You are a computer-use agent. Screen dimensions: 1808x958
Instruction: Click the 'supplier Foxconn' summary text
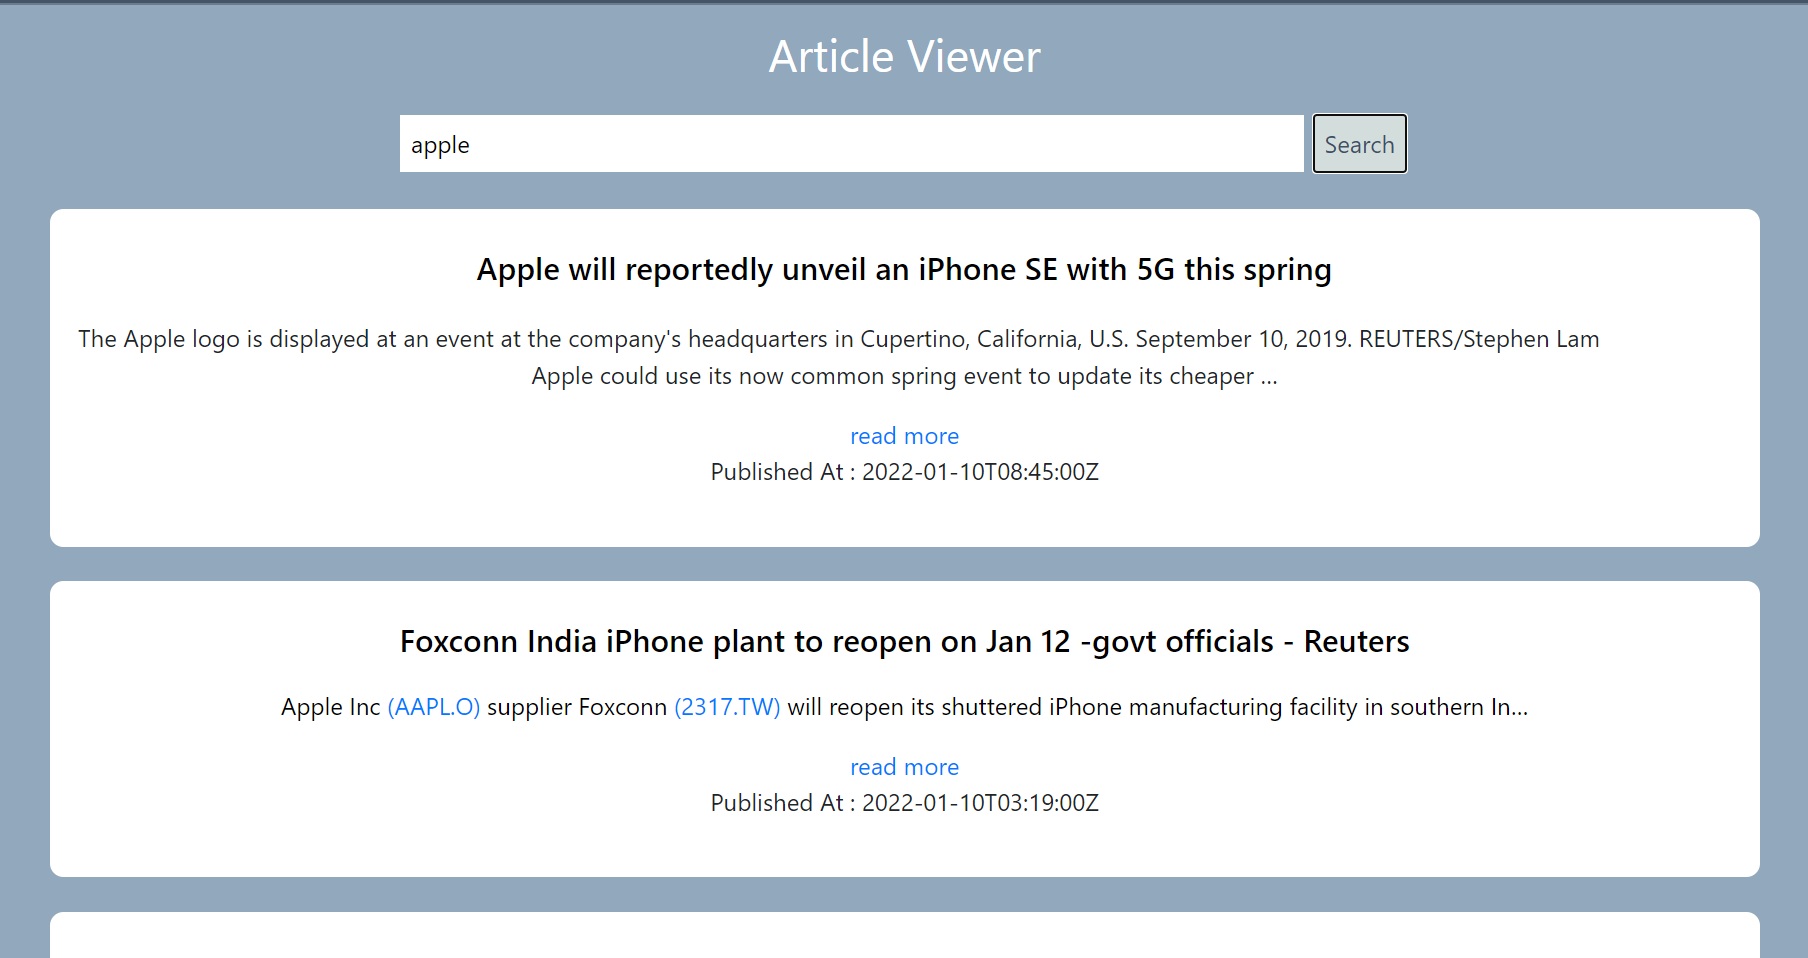(577, 707)
